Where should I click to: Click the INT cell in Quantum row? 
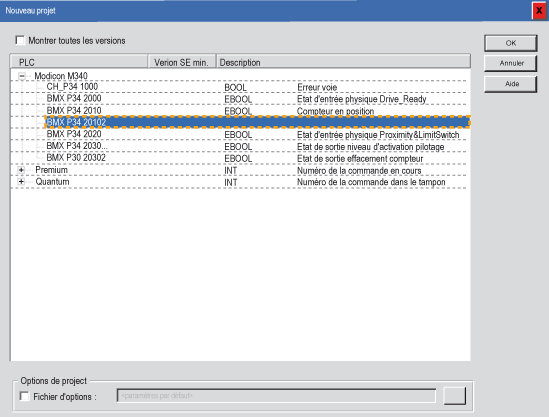tap(231, 182)
